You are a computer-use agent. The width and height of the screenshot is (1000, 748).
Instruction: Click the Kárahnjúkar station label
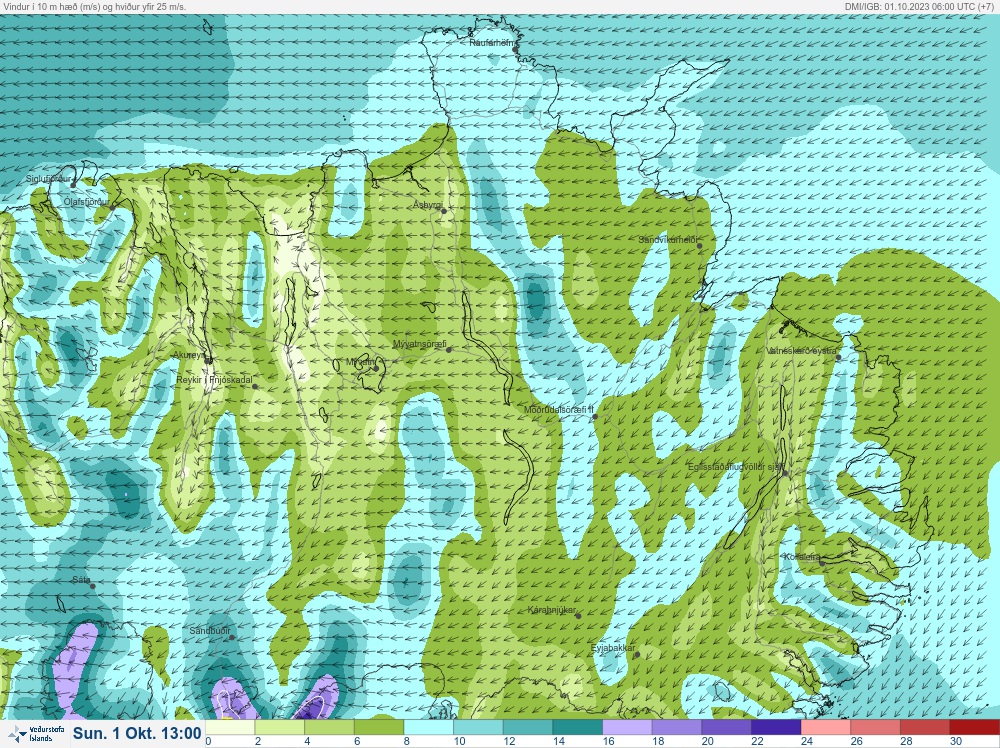(x=552, y=610)
